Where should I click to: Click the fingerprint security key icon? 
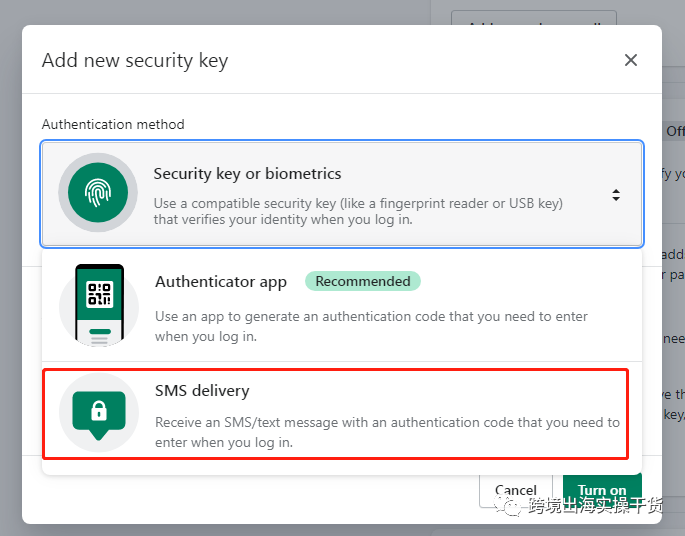click(x=98, y=193)
